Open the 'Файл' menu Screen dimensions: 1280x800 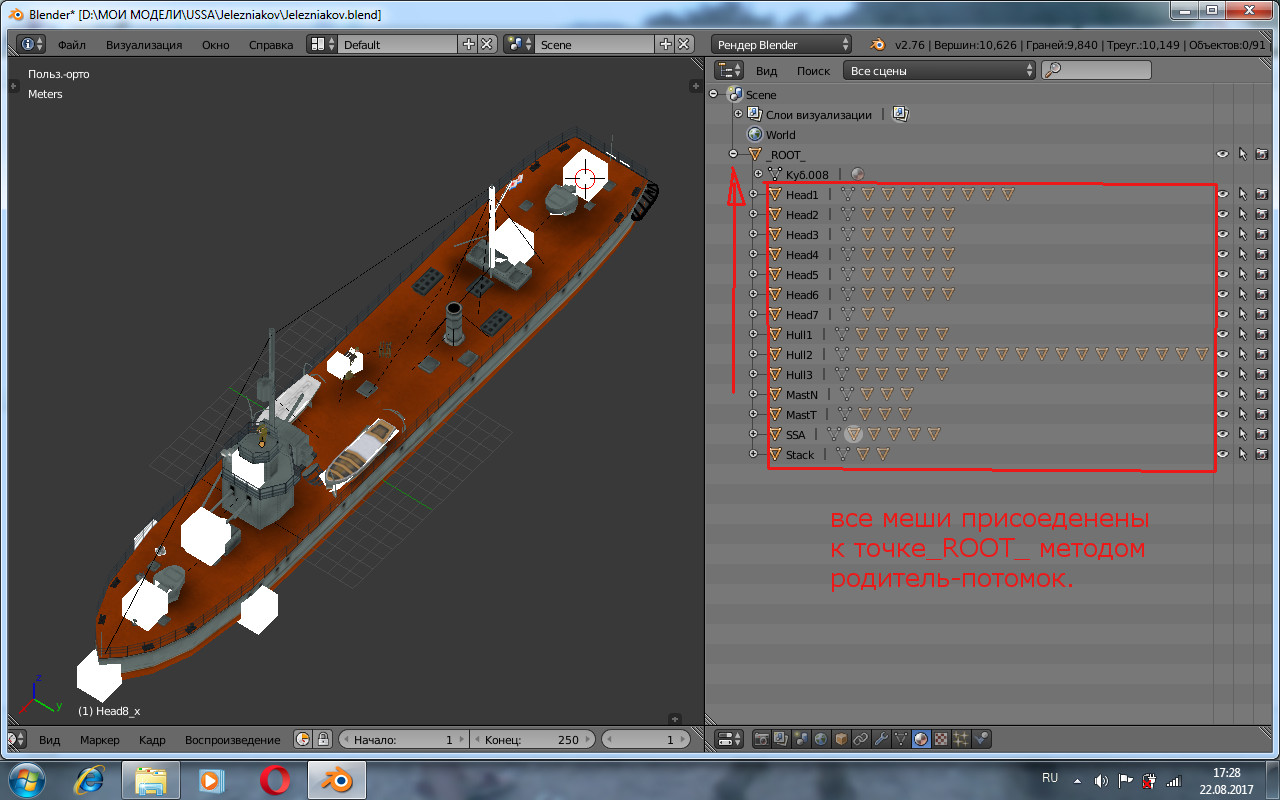[x=71, y=45]
